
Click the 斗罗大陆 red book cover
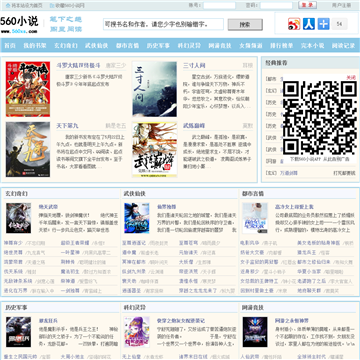pyautogui.click(x=28, y=89)
